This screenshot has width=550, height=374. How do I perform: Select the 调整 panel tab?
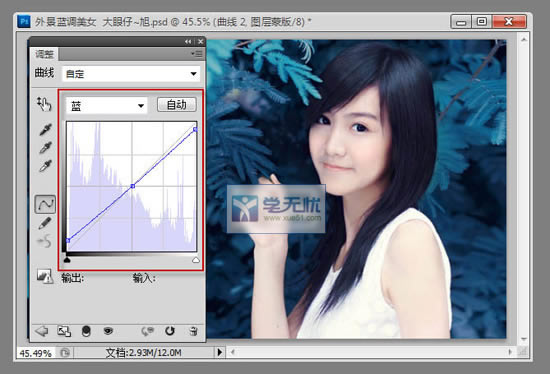45,54
